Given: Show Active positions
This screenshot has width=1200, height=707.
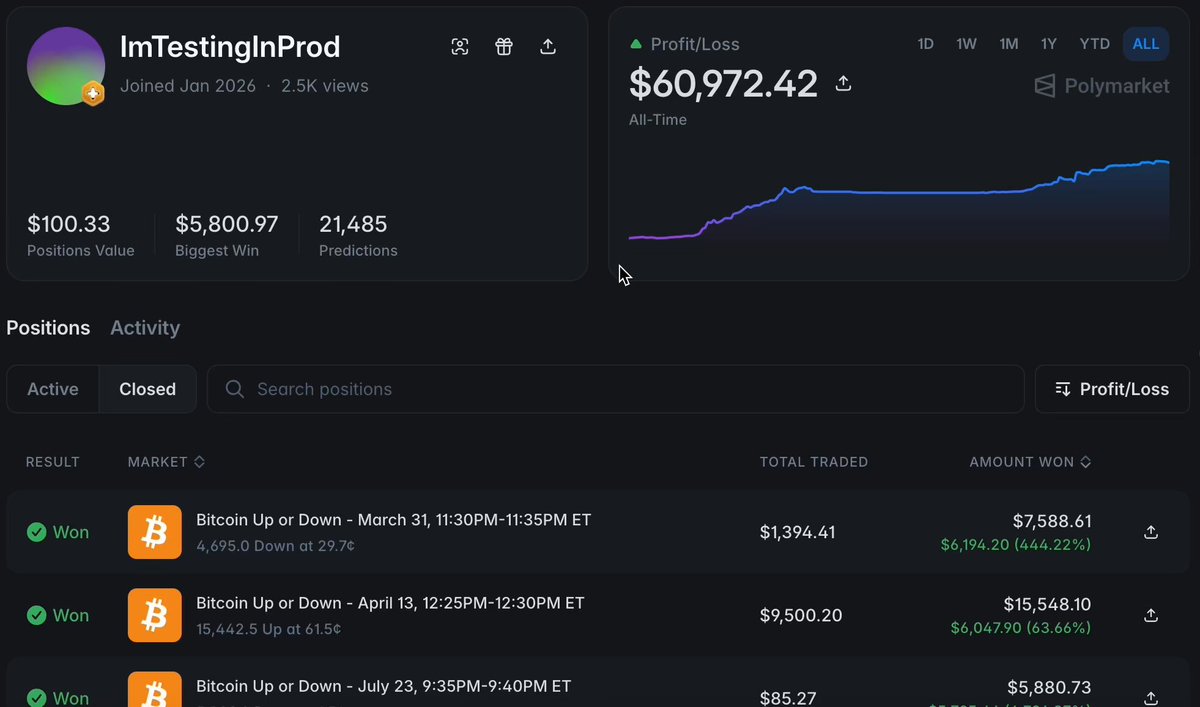Looking at the screenshot, I should 53,389.
